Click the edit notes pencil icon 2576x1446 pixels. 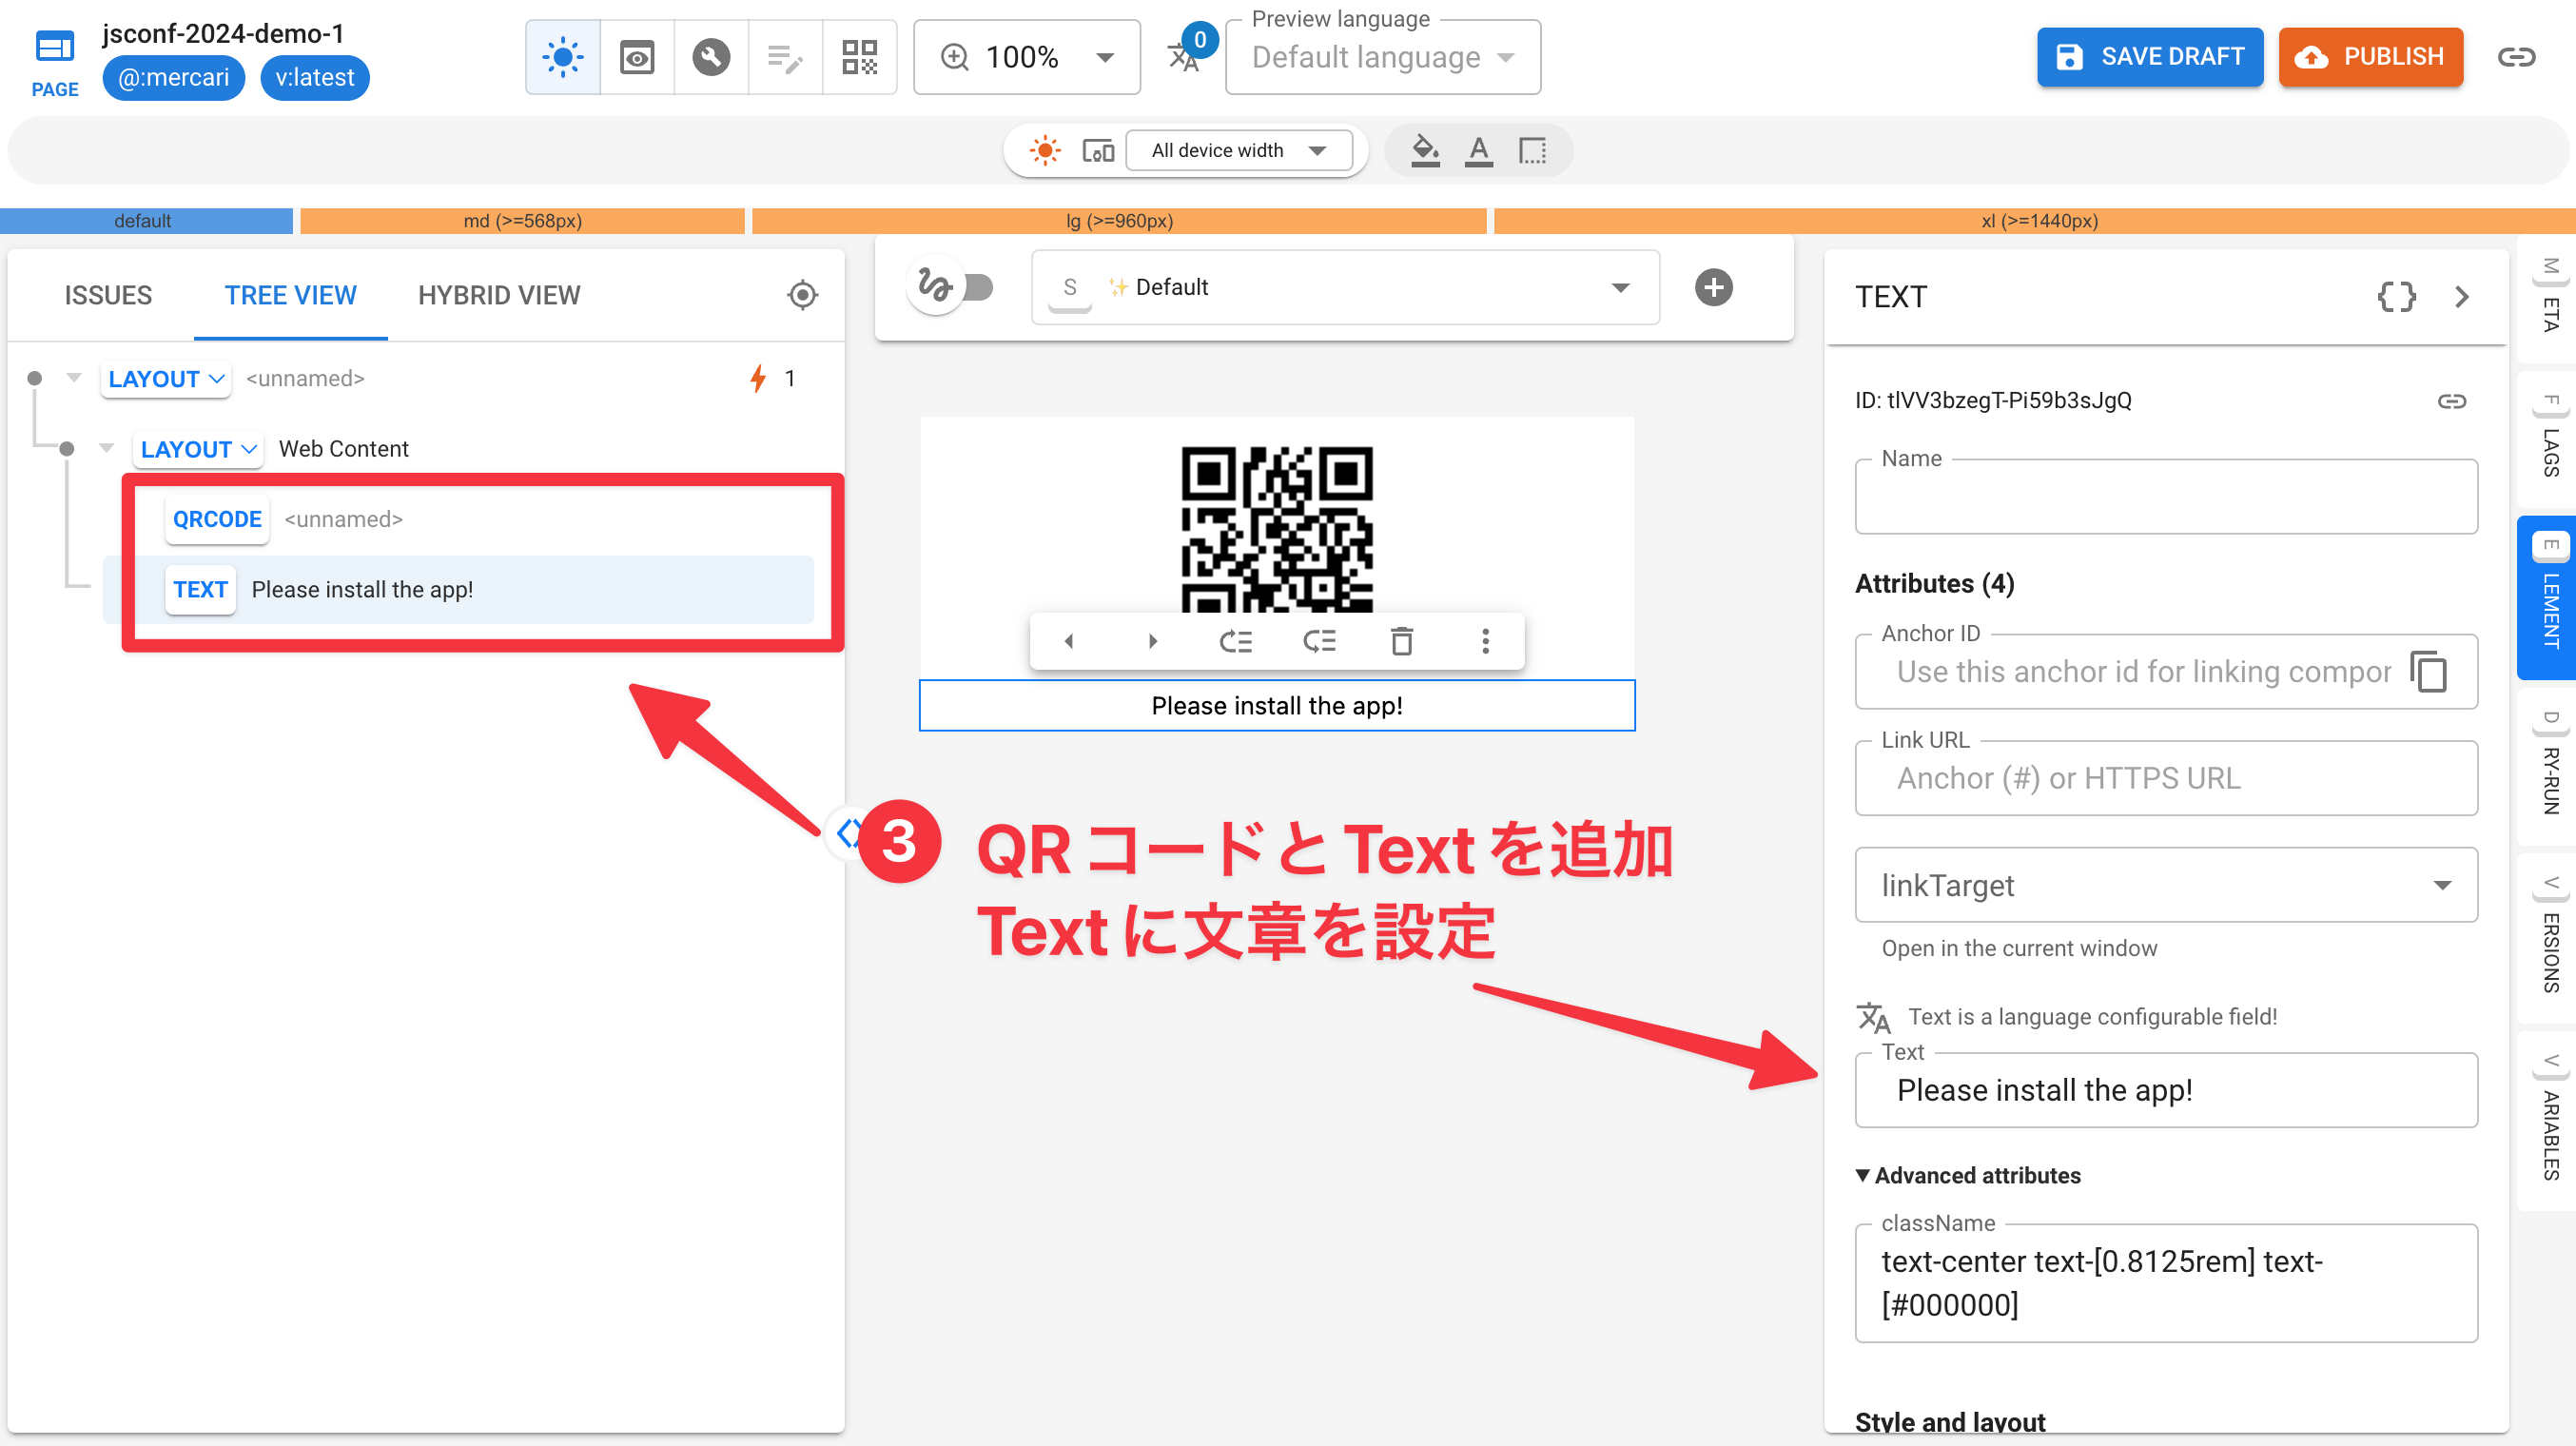tap(785, 57)
